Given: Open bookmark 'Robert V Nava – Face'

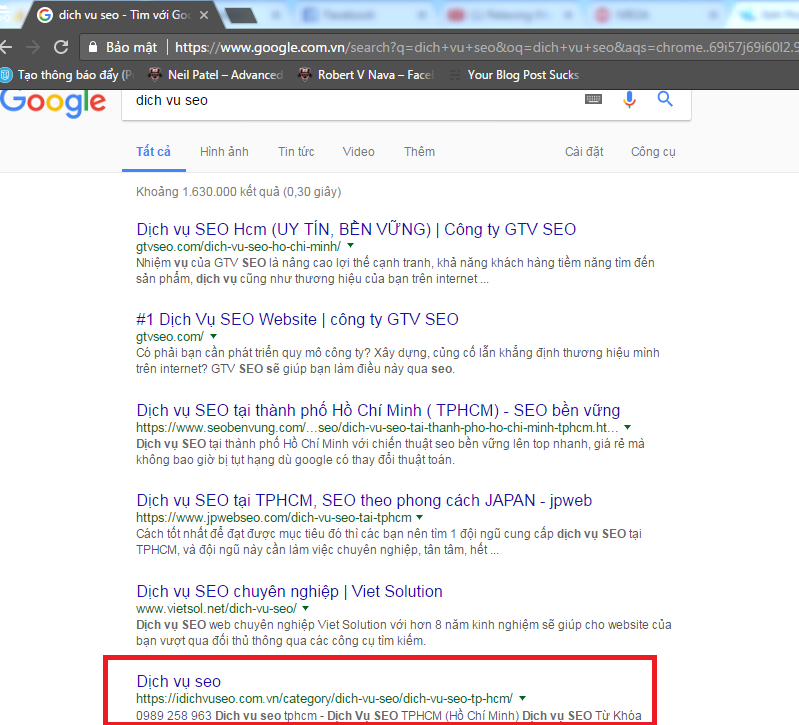Looking at the screenshot, I should pyautogui.click(x=366, y=75).
